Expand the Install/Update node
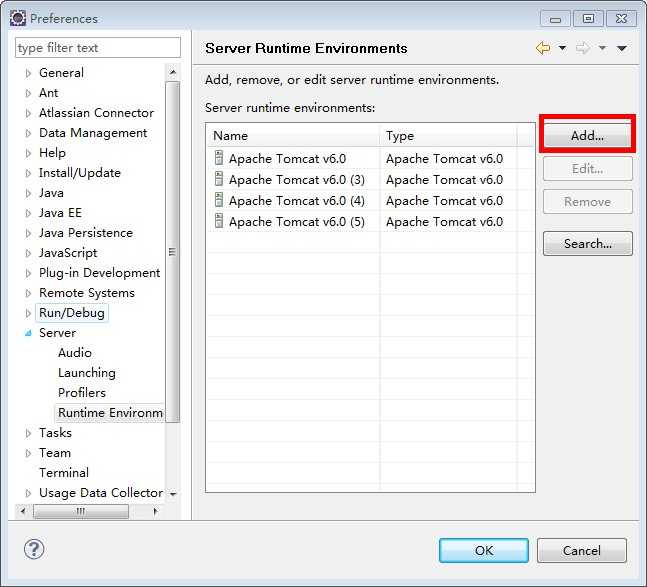Screen dimensions: 647x587 (28, 173)
